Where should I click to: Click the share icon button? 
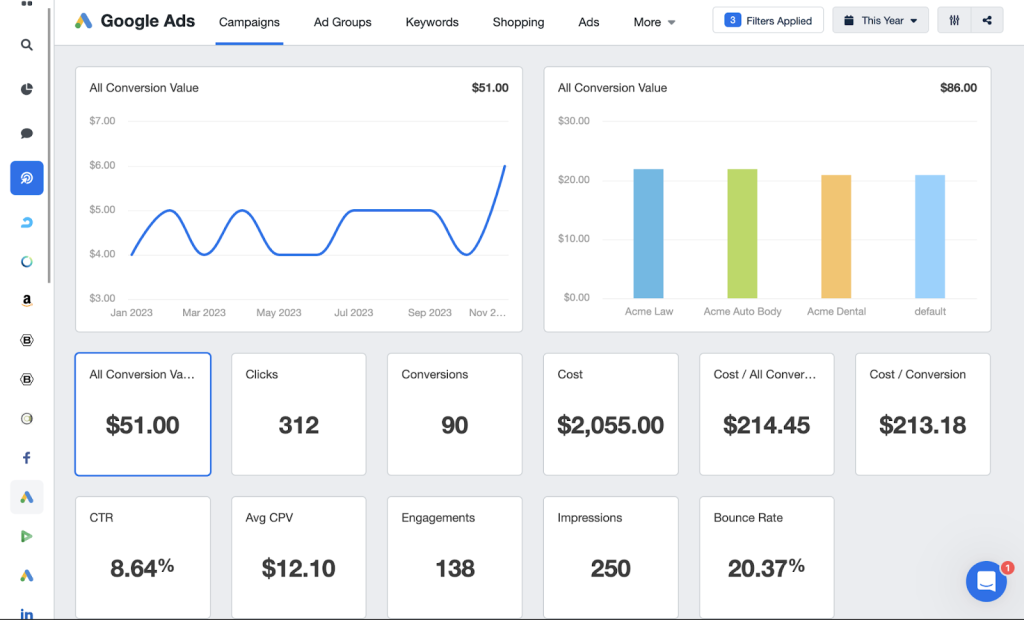point(987,20)
